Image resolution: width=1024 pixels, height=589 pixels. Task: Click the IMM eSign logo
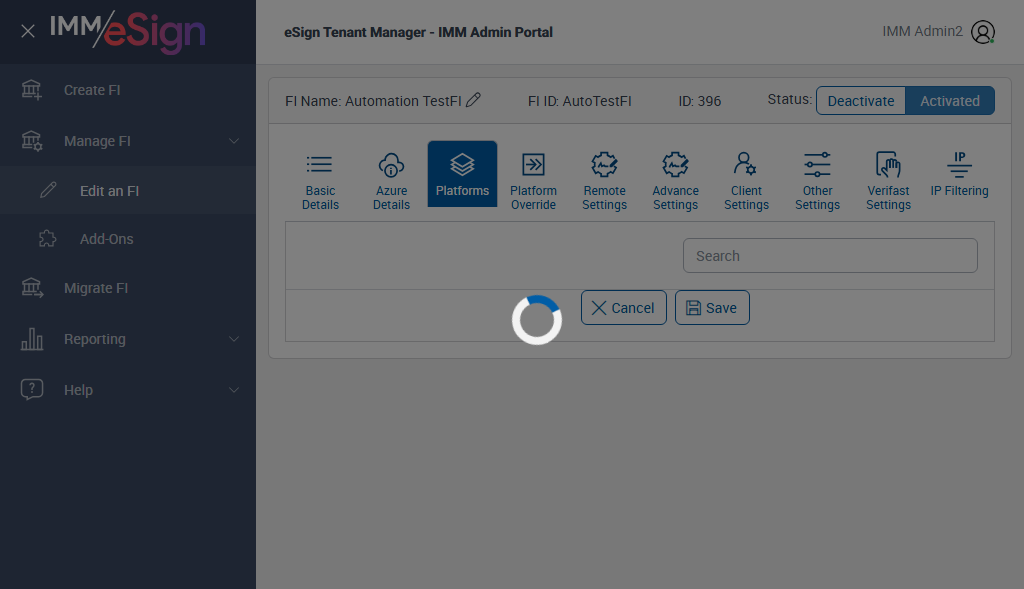pyautogui.click(x=127, y=31)
